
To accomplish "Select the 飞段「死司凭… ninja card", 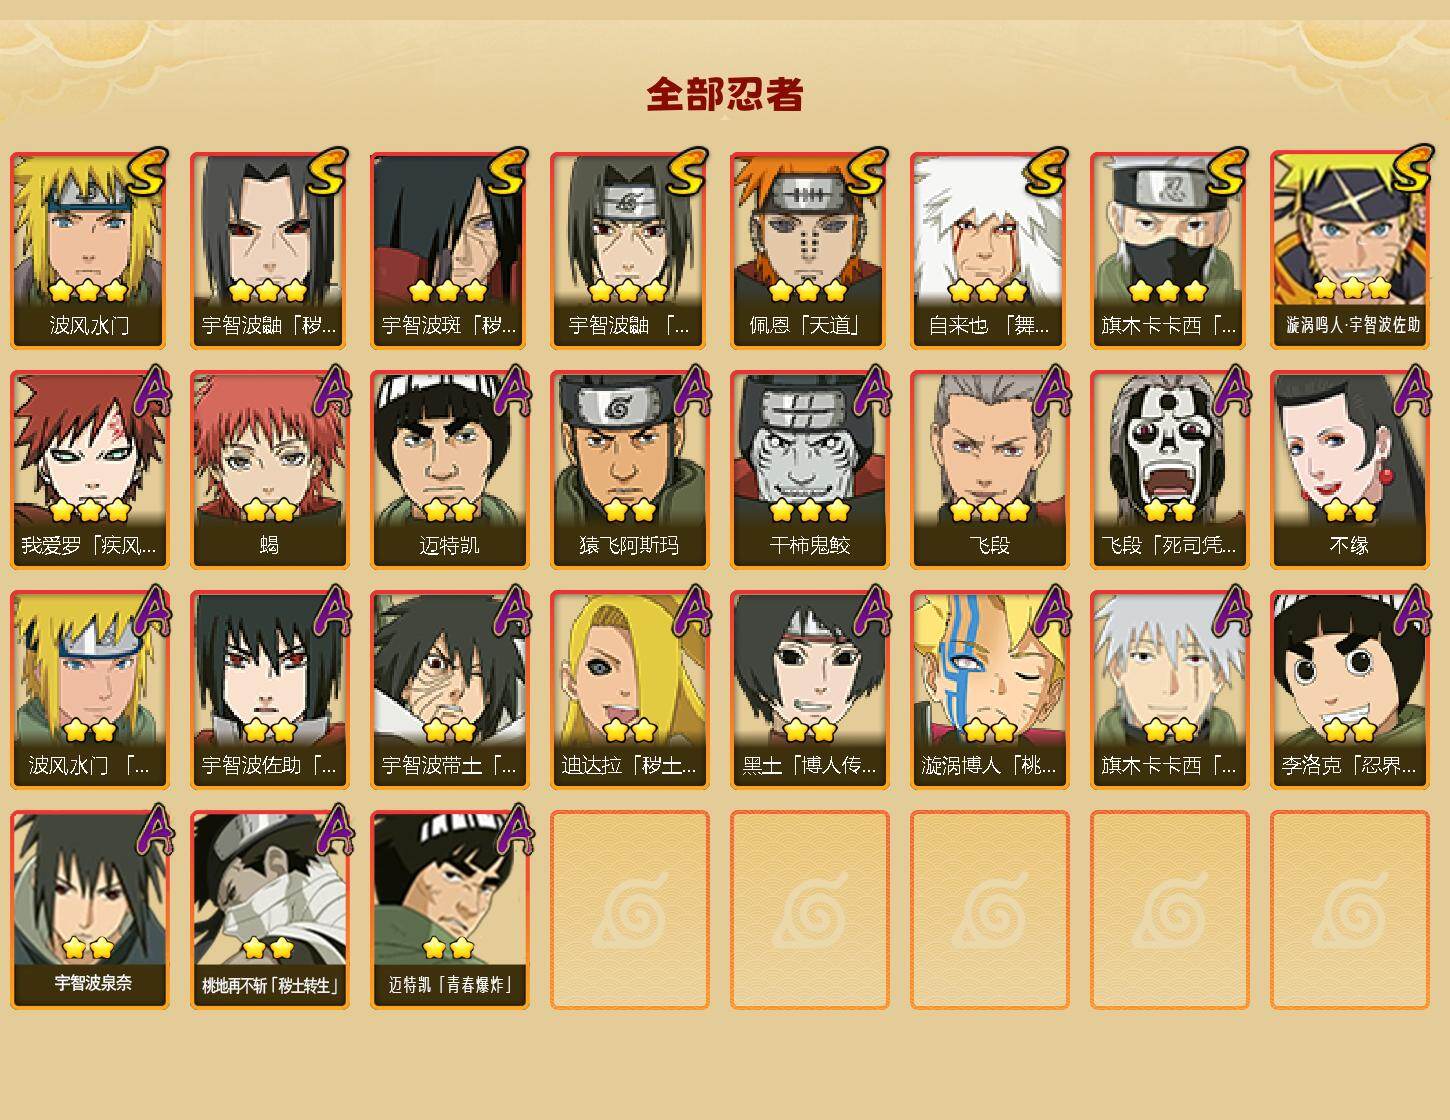I will [x=1170, y=470].
